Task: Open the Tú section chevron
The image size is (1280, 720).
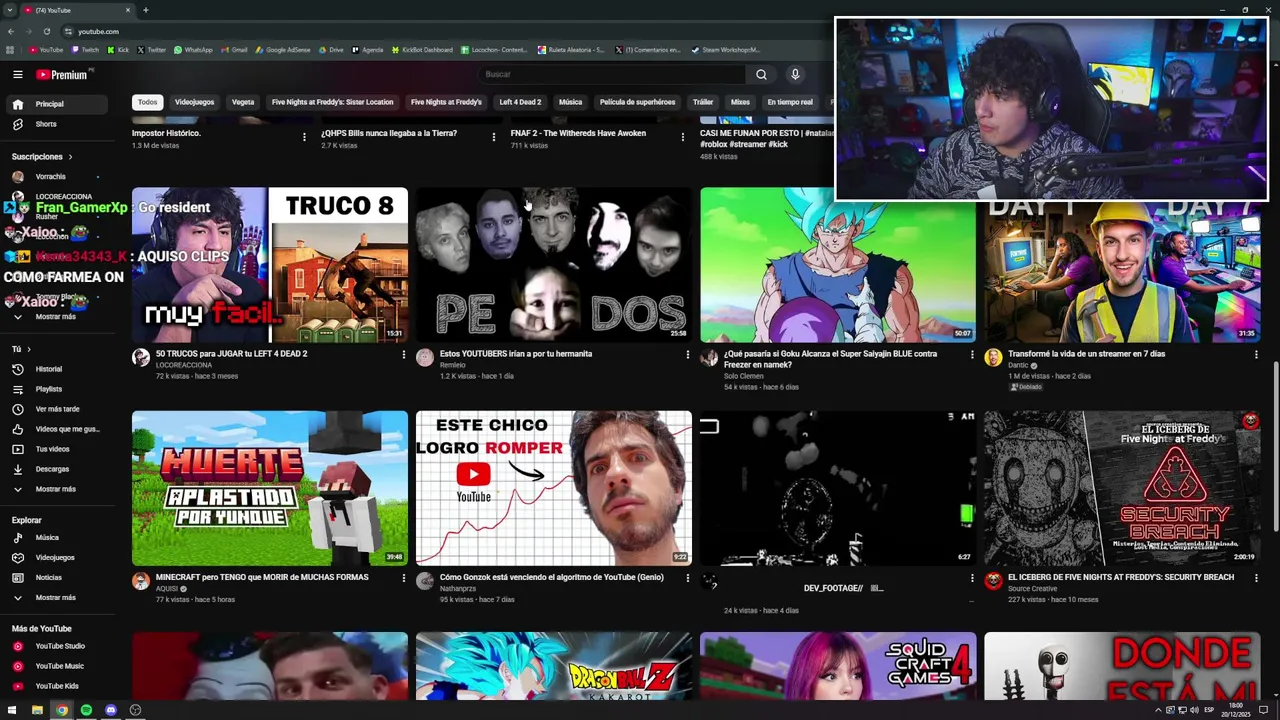Action: coord(29,349)
